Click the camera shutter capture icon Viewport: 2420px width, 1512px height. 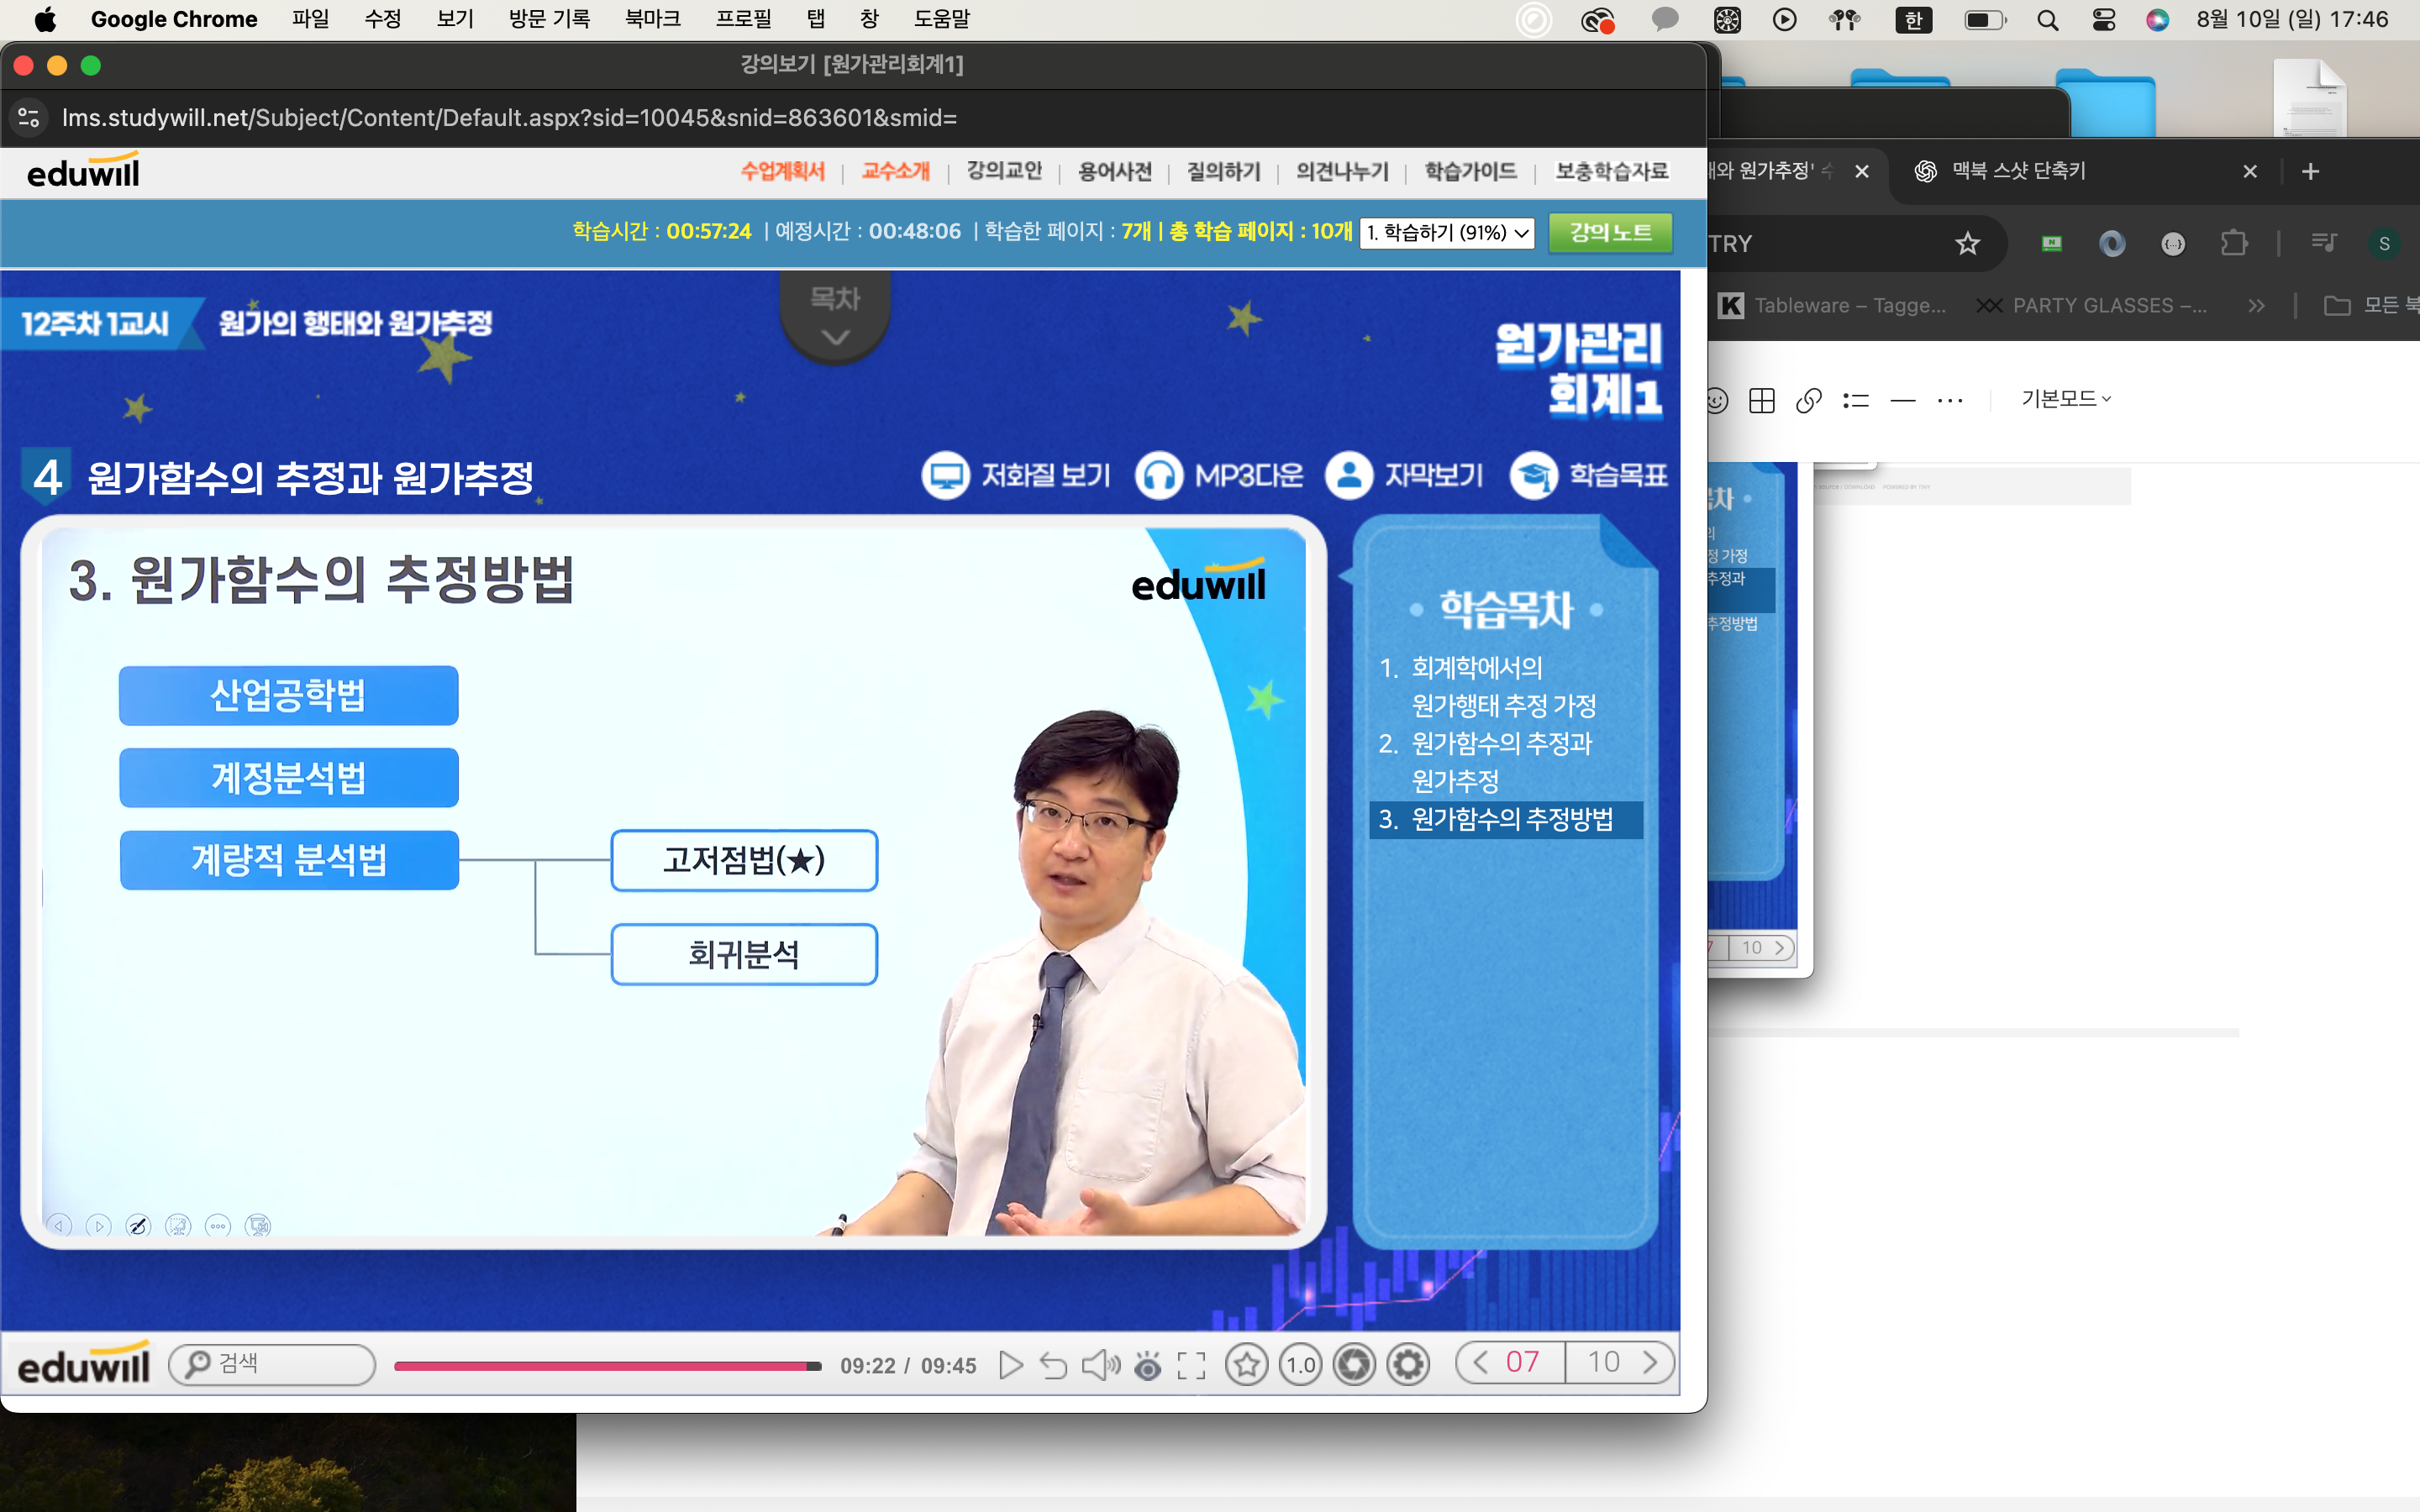click(1354, 1365)
